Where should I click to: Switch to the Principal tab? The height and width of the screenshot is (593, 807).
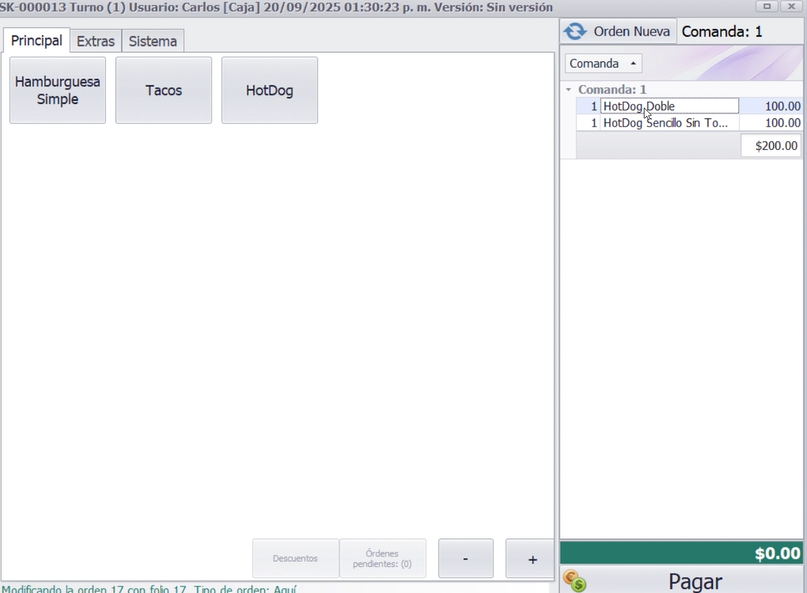(x=36, y=41)
